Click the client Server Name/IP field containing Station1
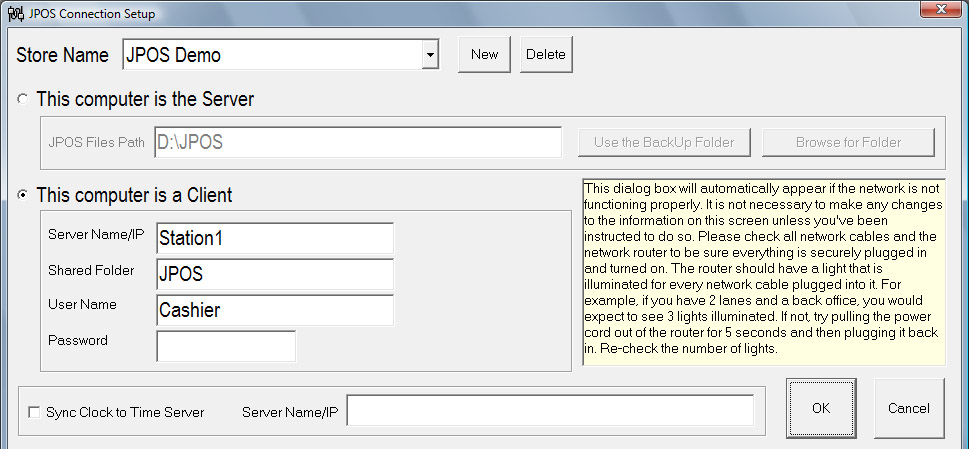The height and width of the screenshot is (449, 969). 275,238
